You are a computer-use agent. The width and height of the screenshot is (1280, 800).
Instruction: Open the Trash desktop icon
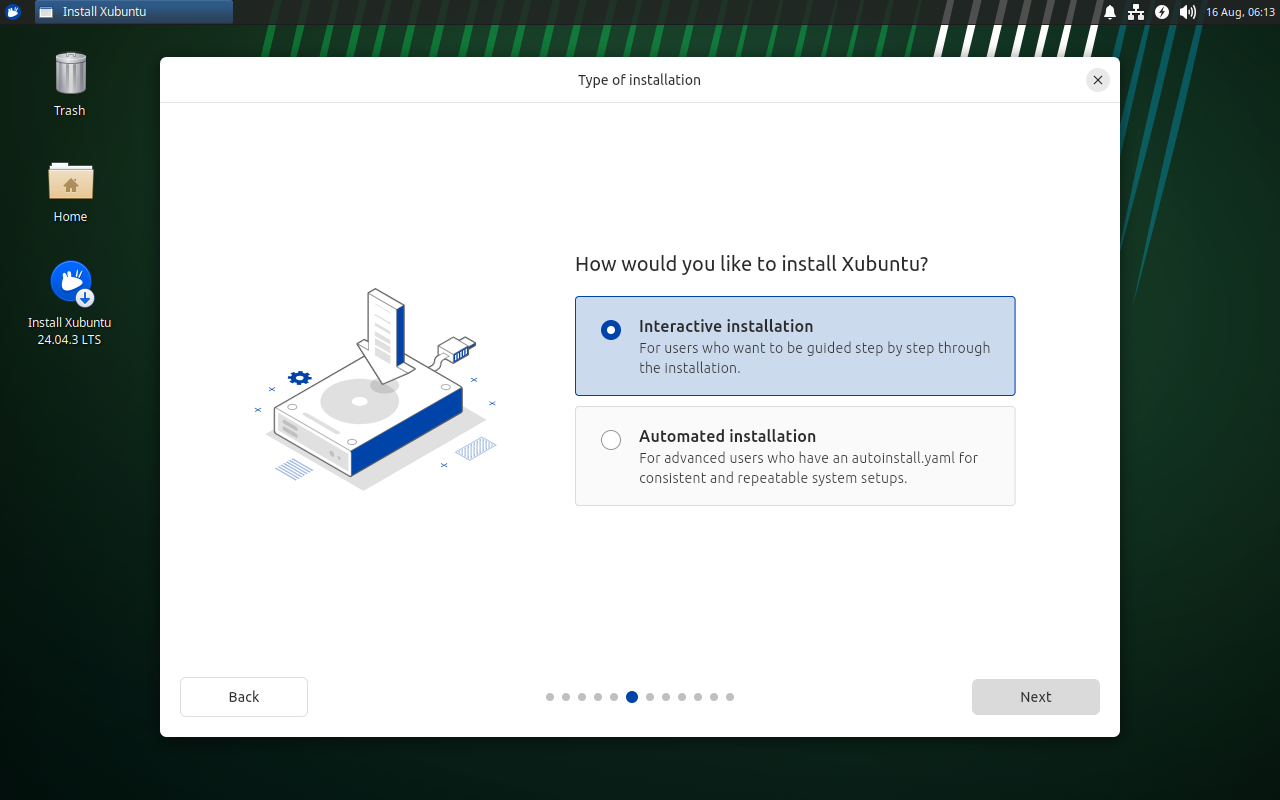tap(70, 74)
